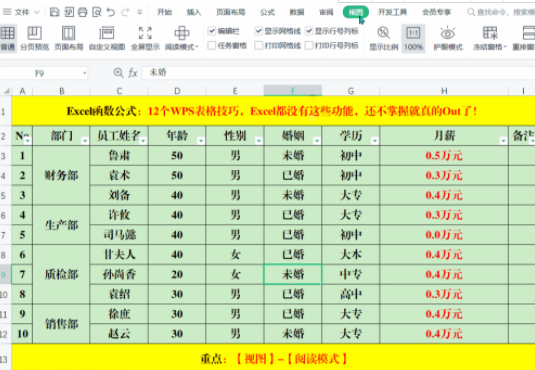Open the 婚姻 column filter dropdown

[x=317, y=141]
